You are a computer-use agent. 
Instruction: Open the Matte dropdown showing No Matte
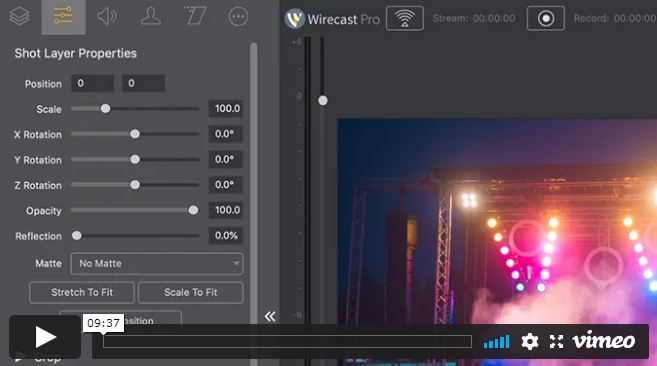[x=157, y=264]
